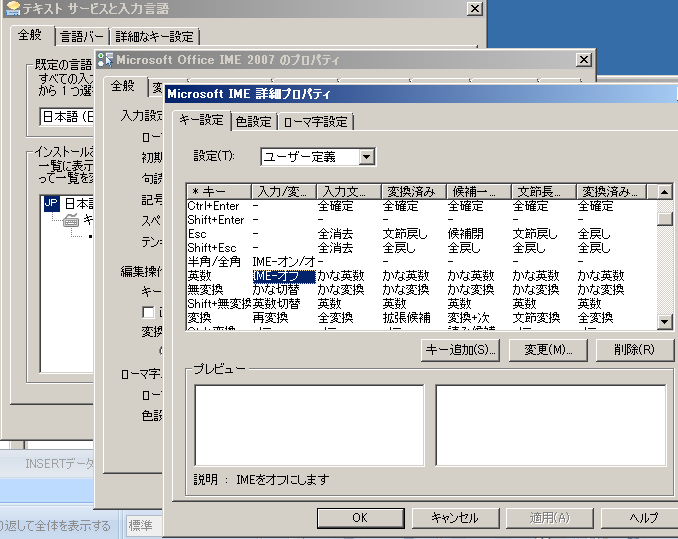Open ヘルプ from the dialog buttons
This screenshot has width=678, height=539.
[642, 518]
